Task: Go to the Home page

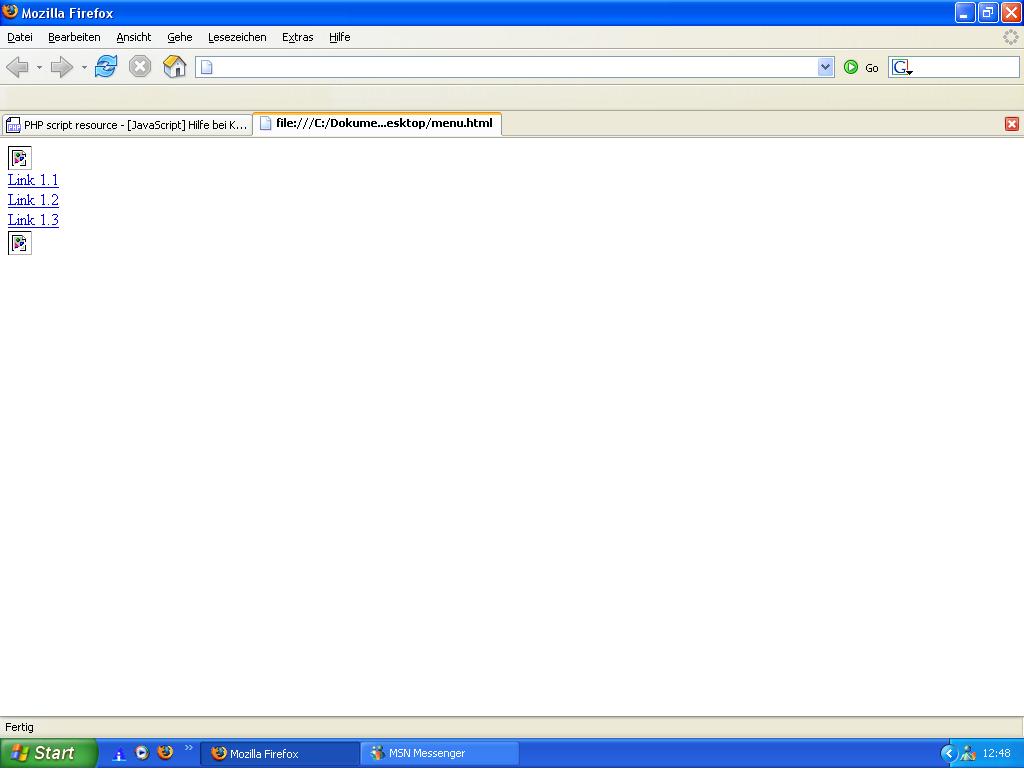Action: click(x=175, y=67)
